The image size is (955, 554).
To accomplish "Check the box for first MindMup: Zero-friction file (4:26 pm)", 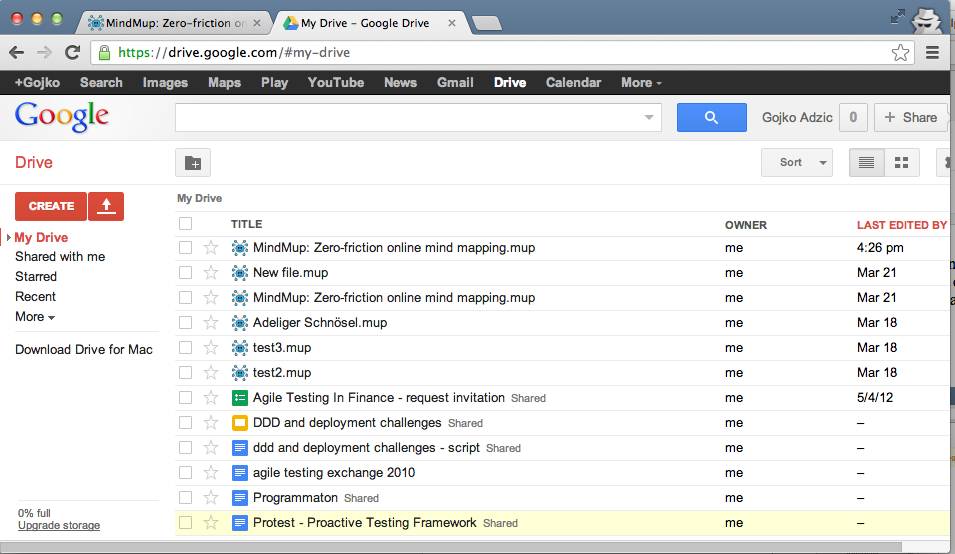I will 186,247.
